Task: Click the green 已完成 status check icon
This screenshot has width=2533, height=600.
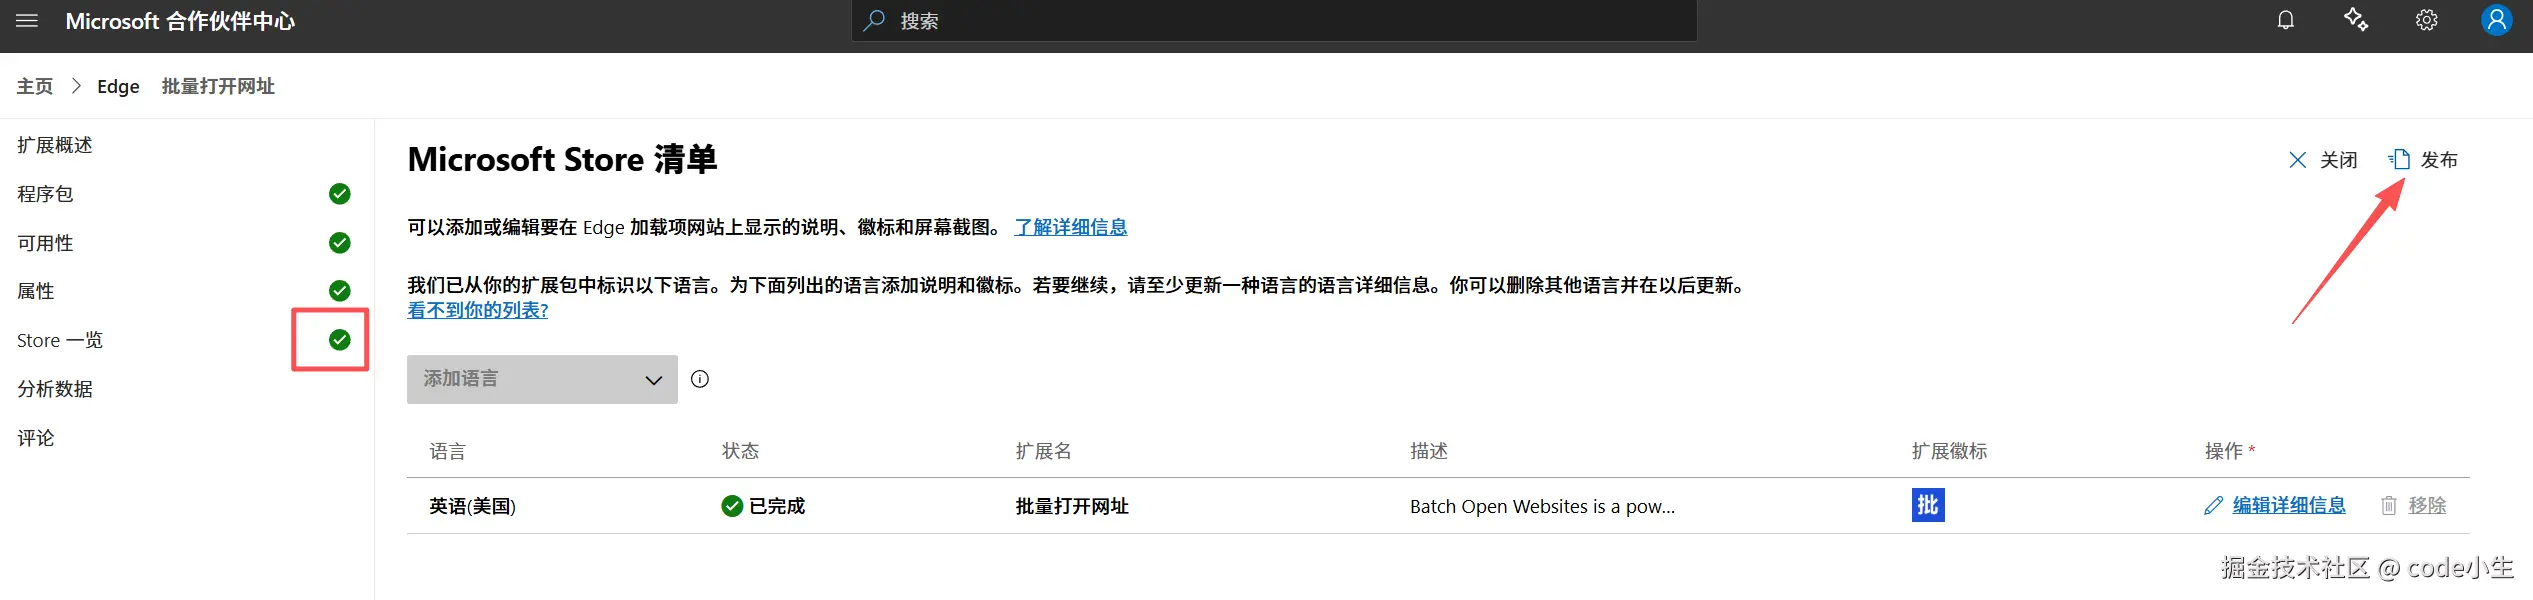Action: pyautogui.click(x=732, y=506)
